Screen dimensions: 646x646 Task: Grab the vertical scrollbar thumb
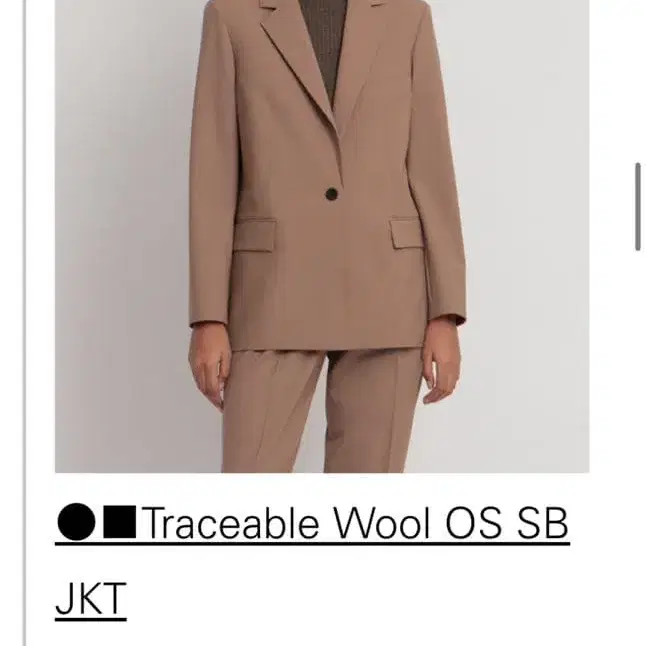[638, 206]
